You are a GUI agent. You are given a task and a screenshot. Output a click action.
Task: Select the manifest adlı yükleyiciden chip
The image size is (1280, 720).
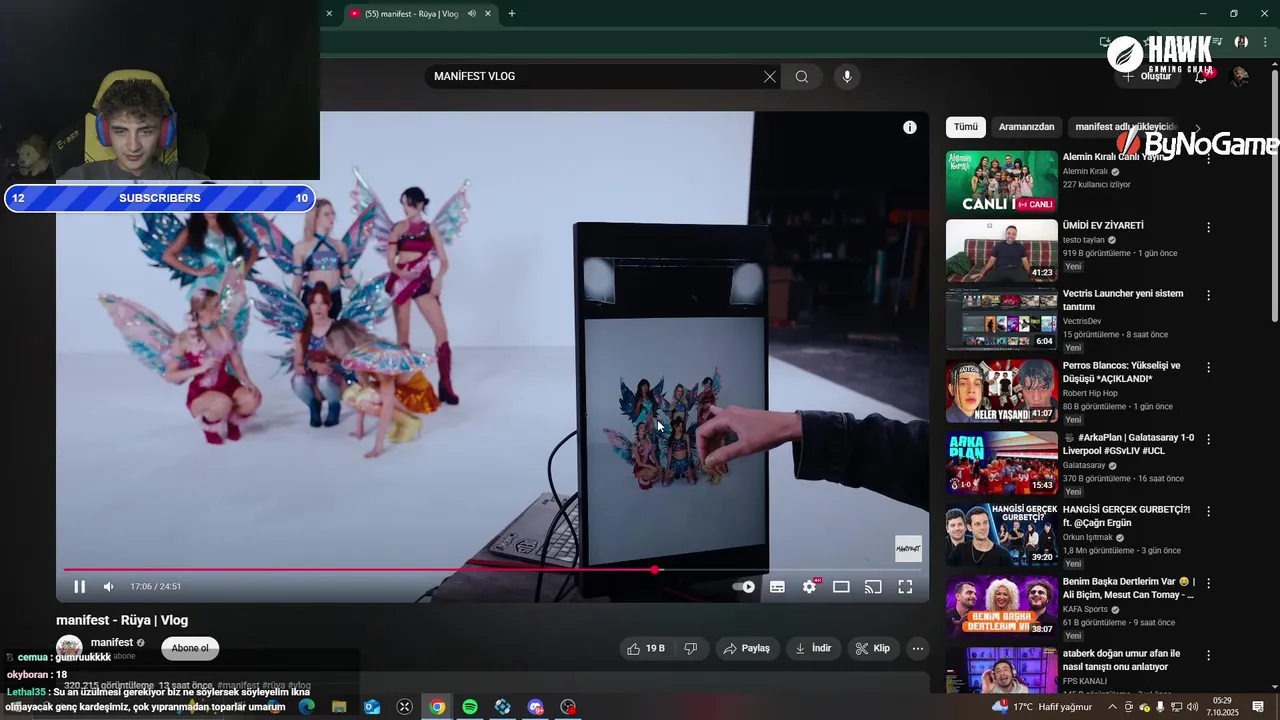[x=1124, y=127]
